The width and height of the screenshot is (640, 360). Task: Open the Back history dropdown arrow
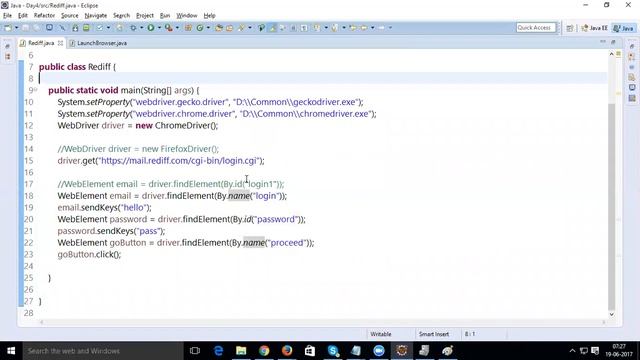point(372,28)
